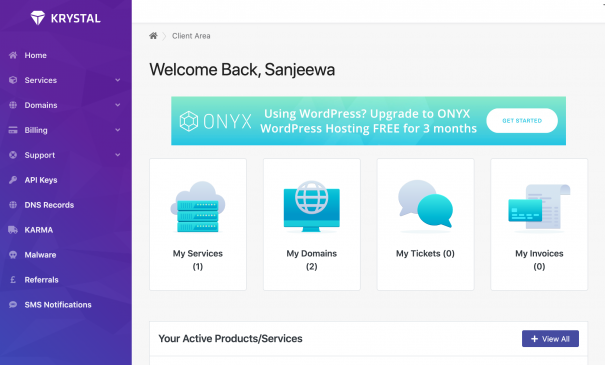This screenshot has height=365, width=605.
Task: Open My Services (1) link
Action: pyautogui.click(x=198, y=260)
